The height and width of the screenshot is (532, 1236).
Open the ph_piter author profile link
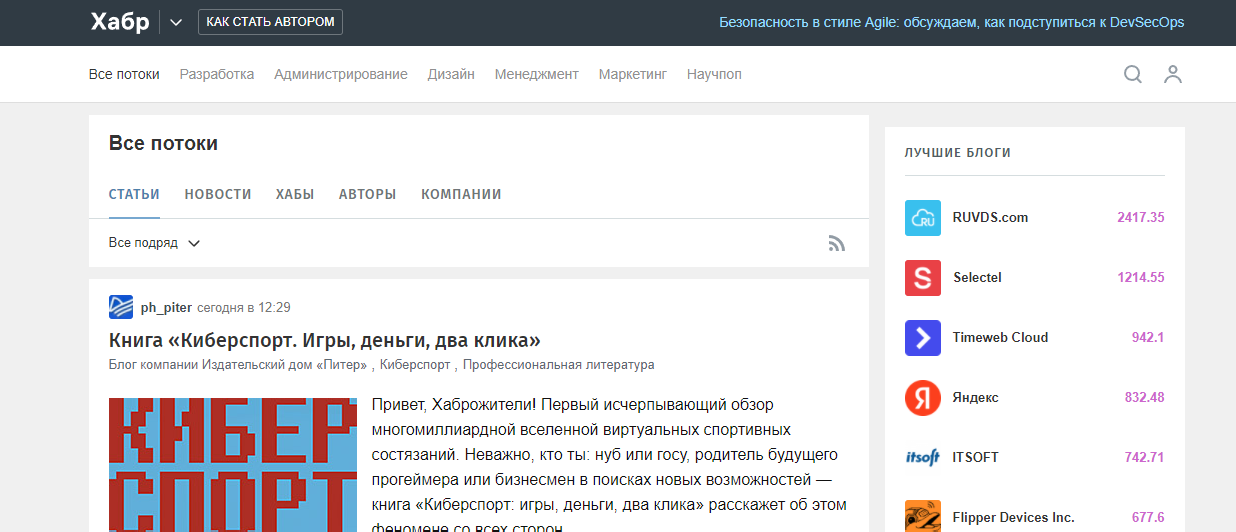point(166,307)
